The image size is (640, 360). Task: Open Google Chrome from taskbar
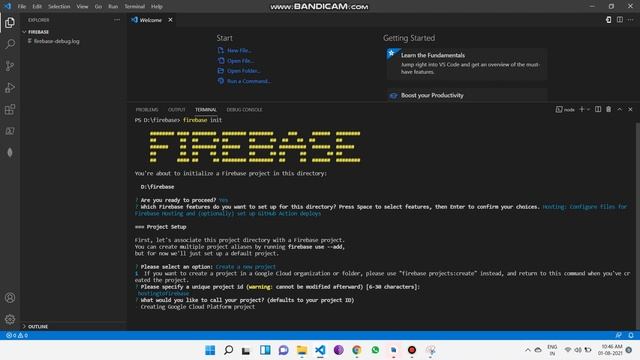click(x=357, y=350)
